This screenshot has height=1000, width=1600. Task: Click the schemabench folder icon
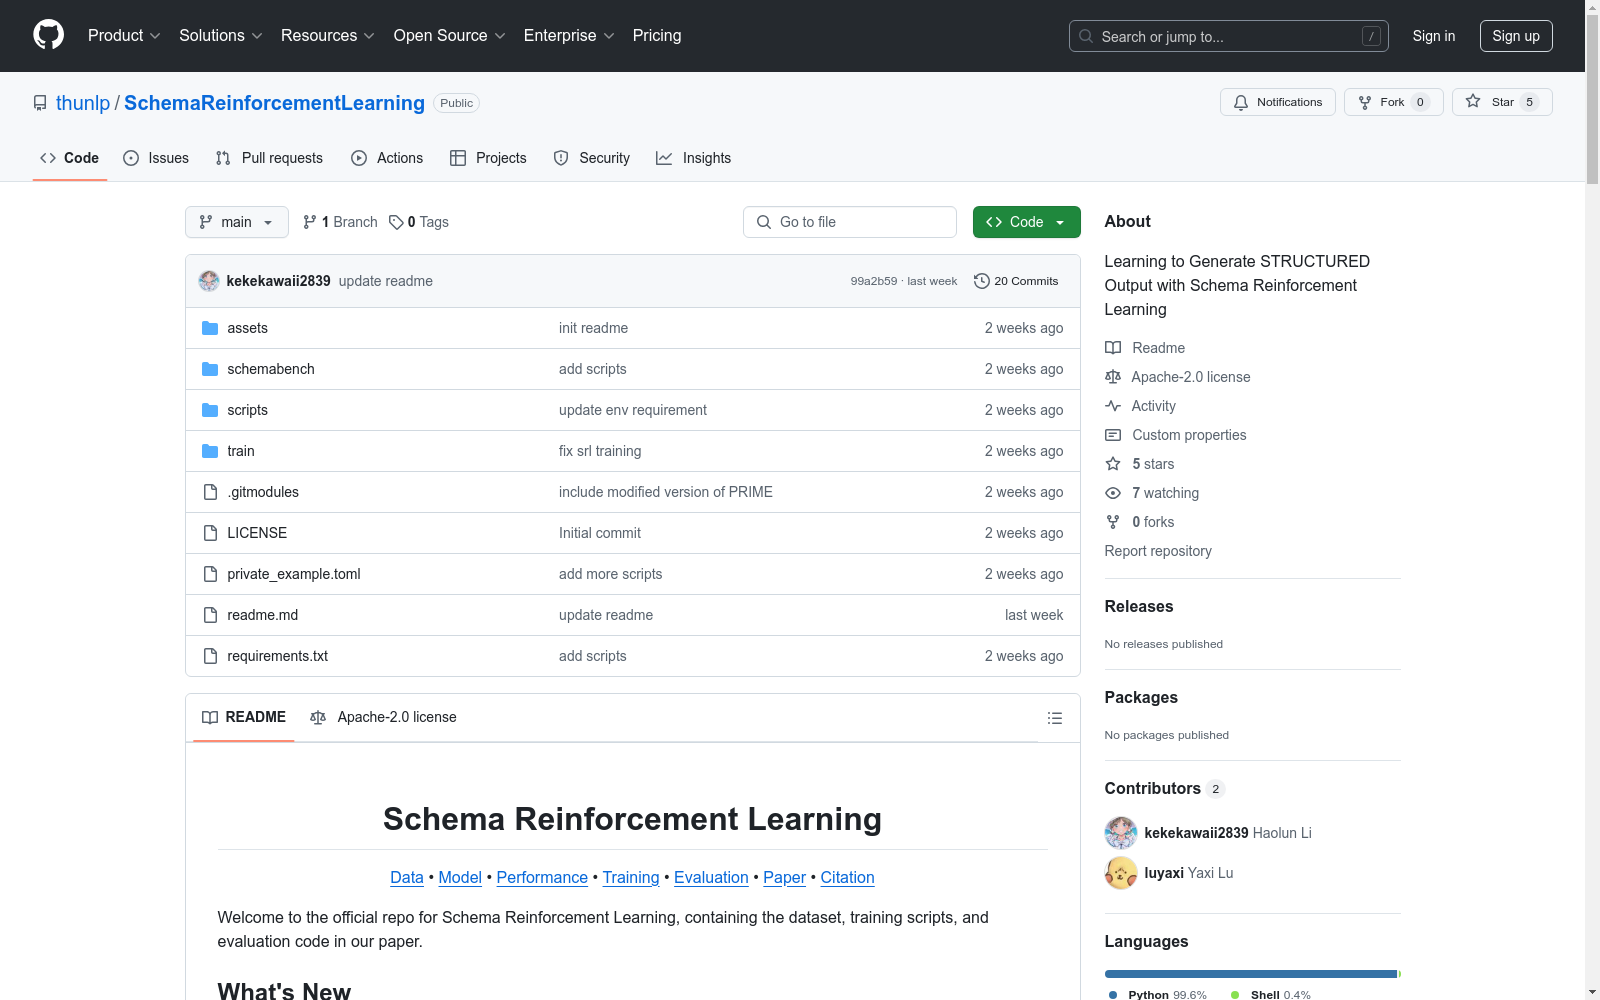(210, 369)
